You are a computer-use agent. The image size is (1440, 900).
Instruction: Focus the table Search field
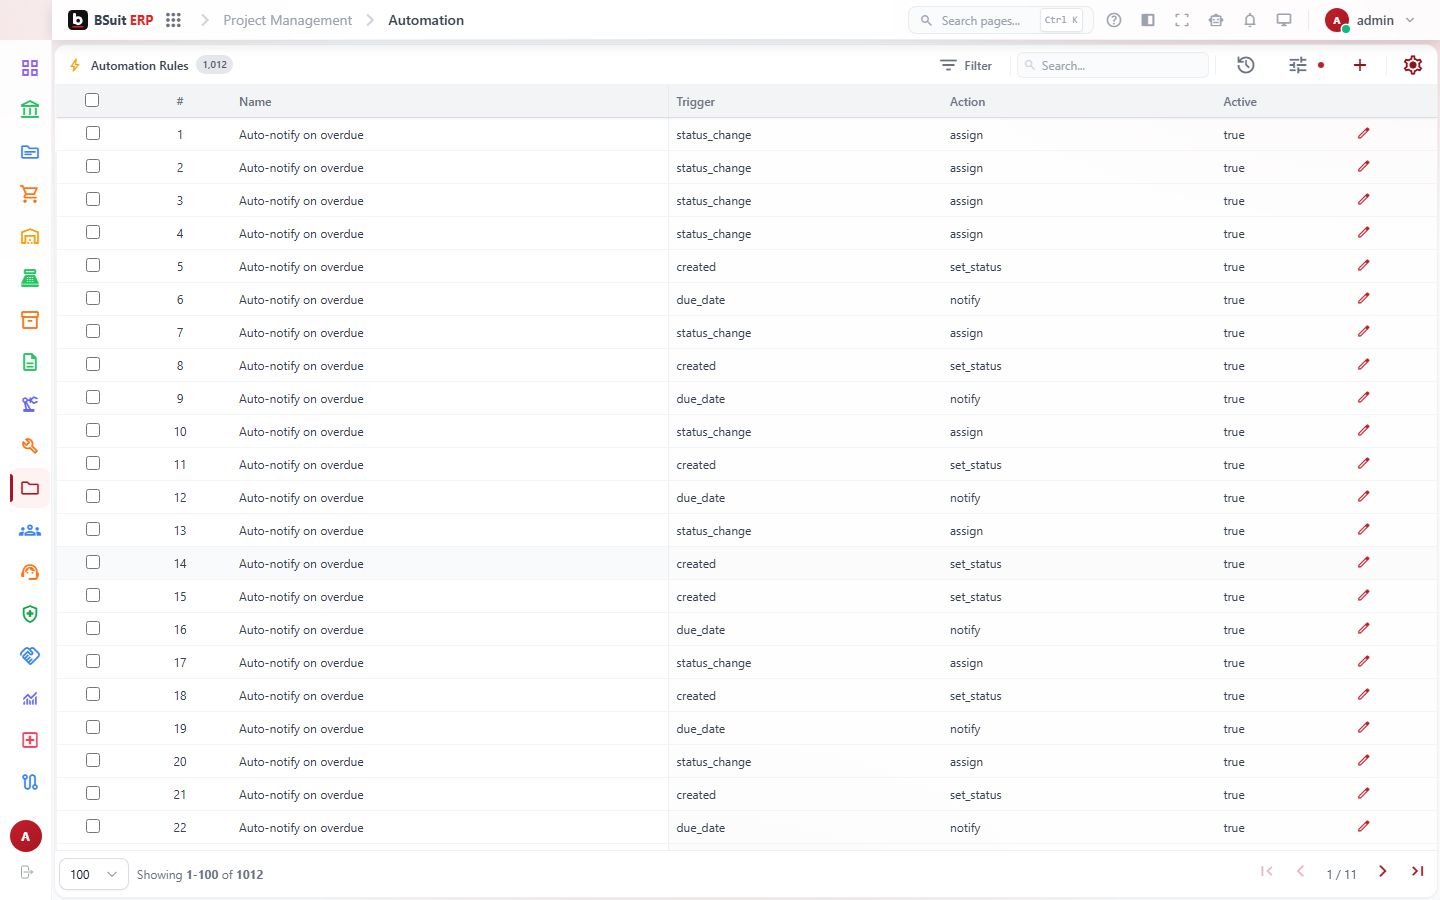[x=1113, y=65]
